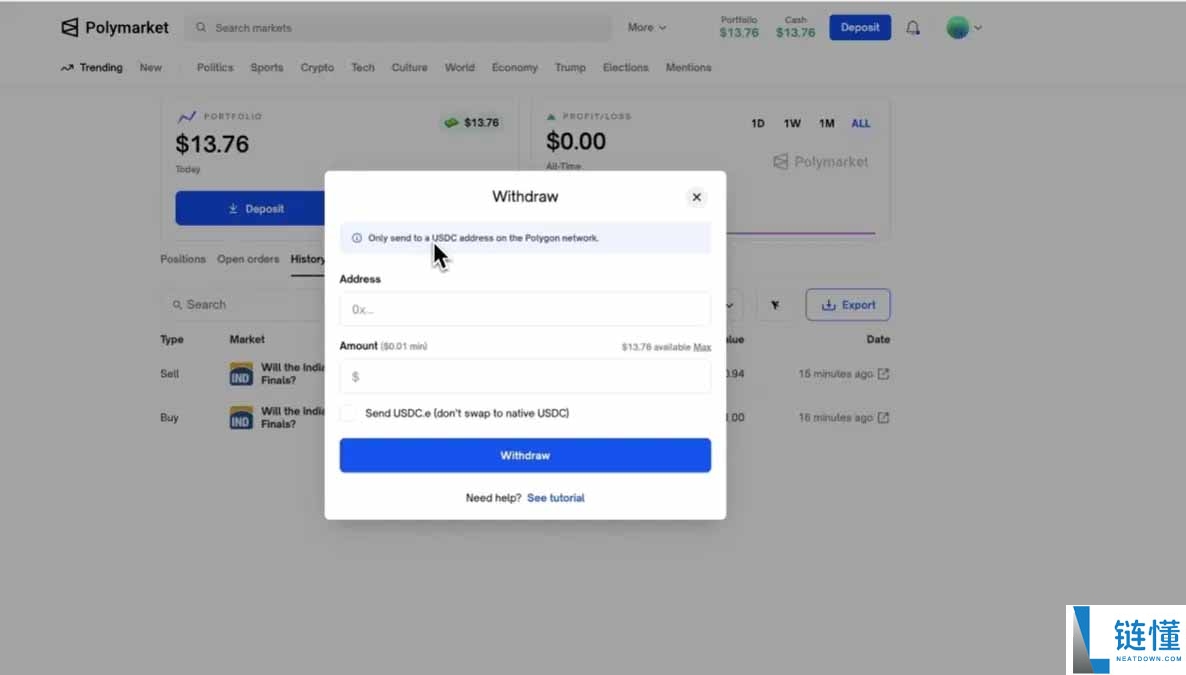Open the Crypto category
This screenshot has width=1186, height=675.
317,67
